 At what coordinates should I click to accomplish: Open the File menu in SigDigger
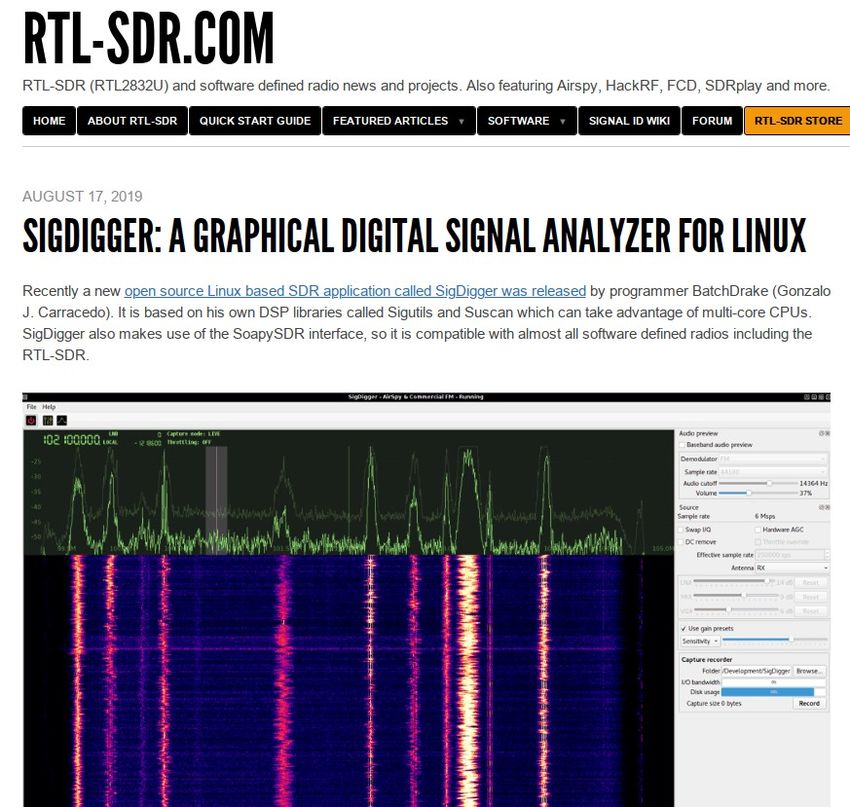tap(31, 407)
